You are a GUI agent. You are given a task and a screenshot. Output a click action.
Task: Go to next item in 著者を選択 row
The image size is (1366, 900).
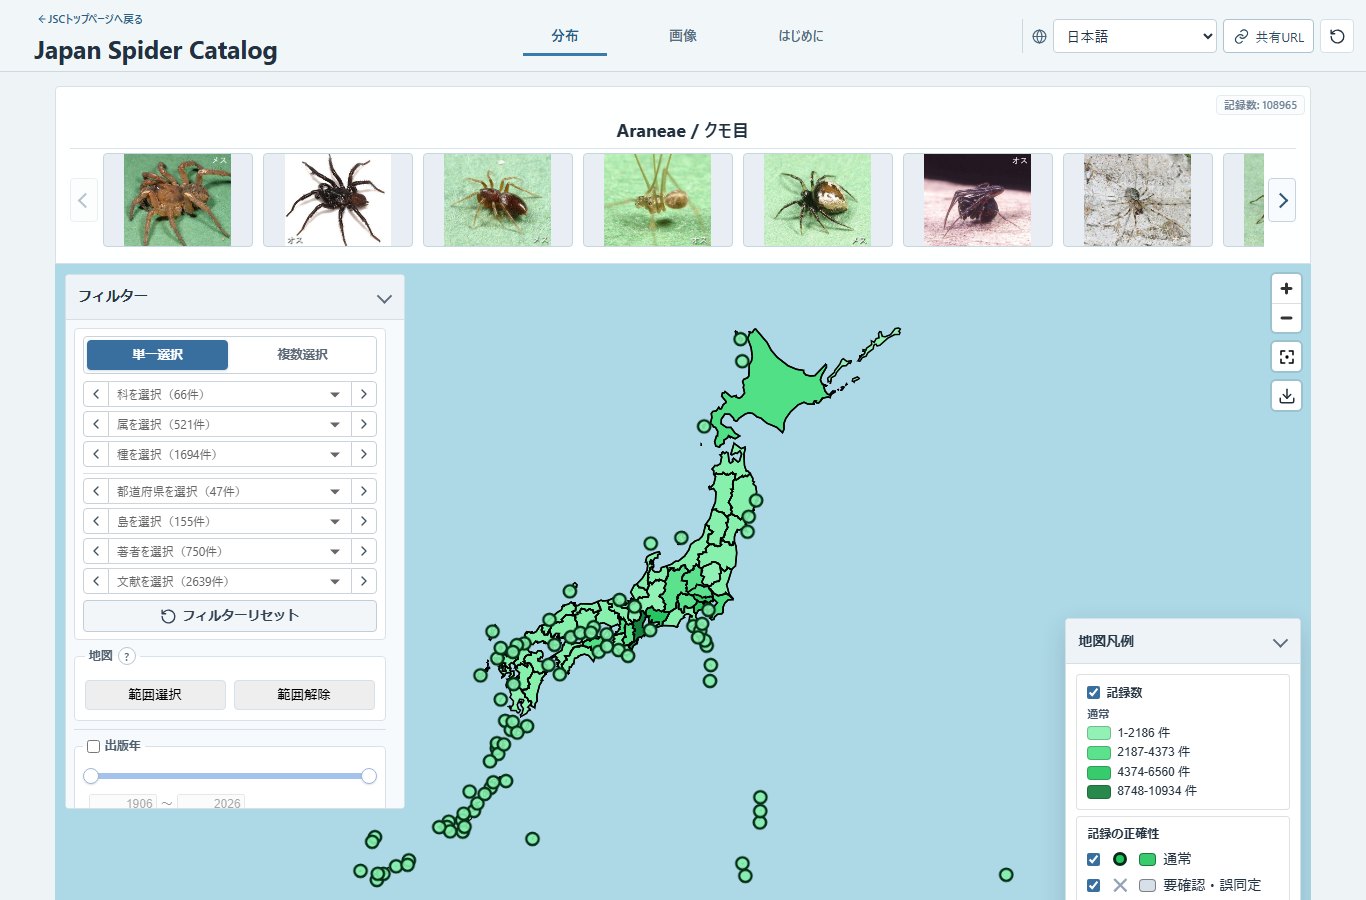pyautogui.click(x=364, y=552)
